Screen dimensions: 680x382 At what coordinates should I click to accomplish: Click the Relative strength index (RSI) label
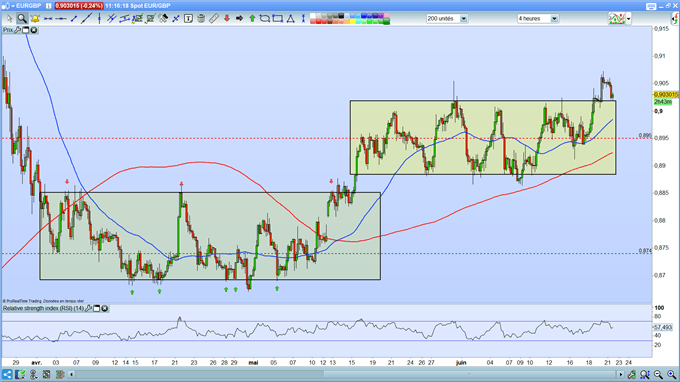point(43,308)
